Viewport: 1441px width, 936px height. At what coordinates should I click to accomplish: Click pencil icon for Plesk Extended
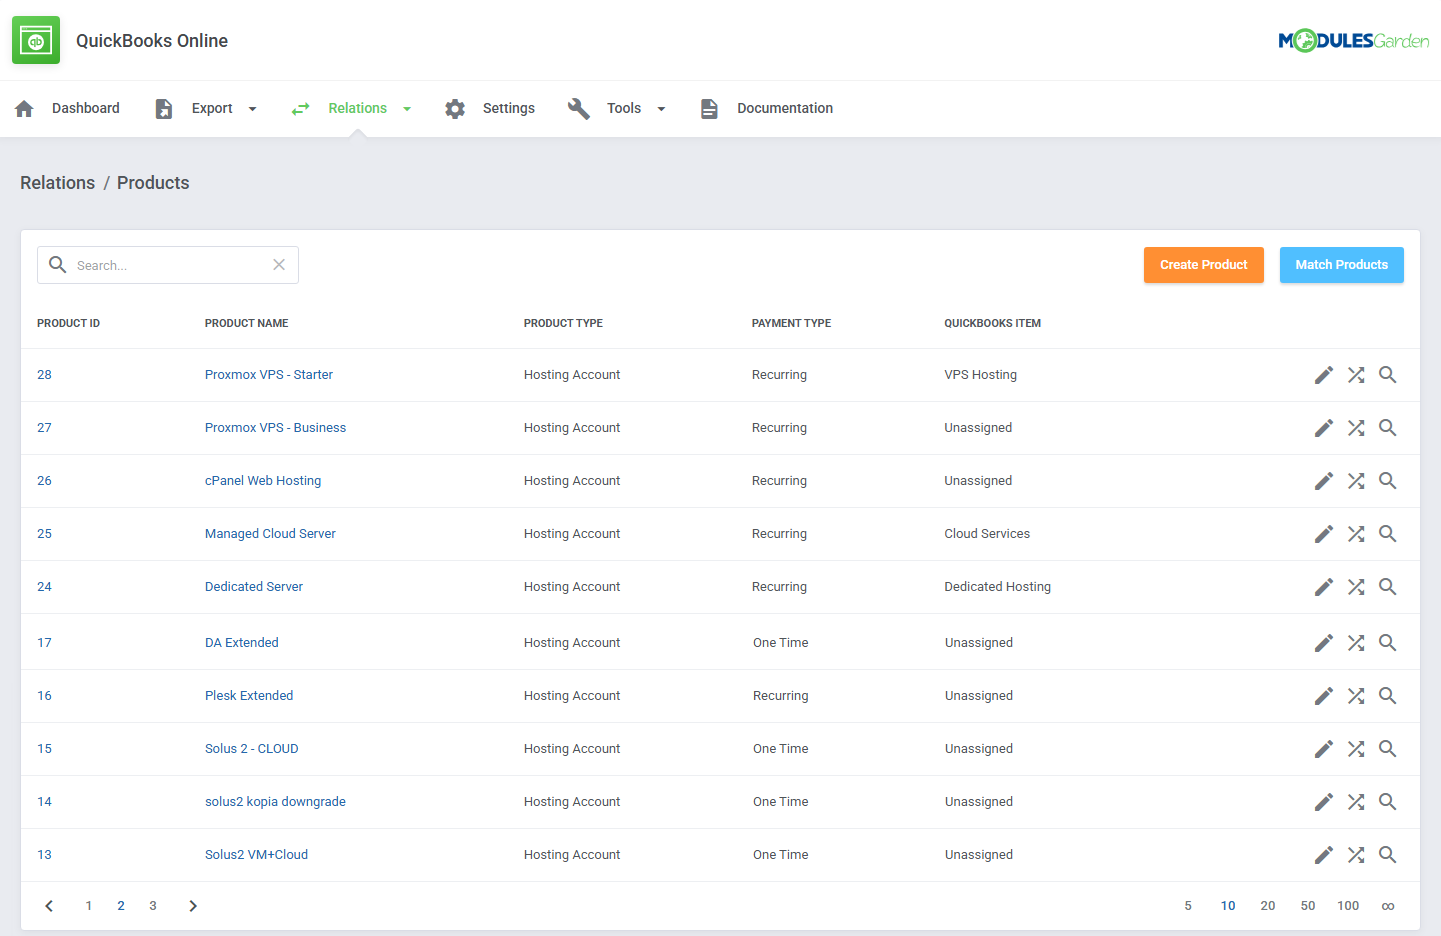coord(1324,696)
